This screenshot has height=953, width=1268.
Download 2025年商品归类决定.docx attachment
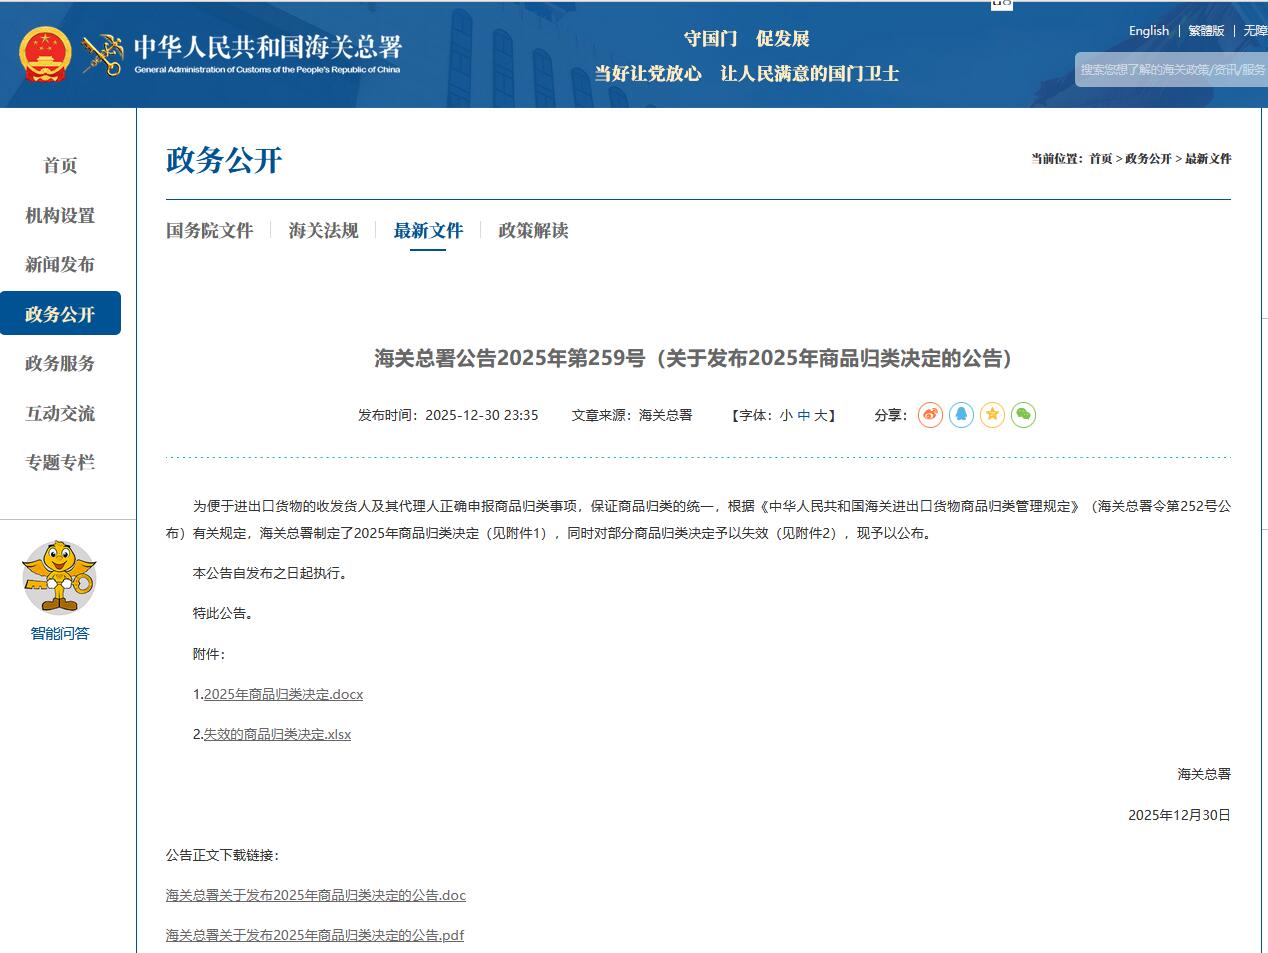point(283,694)
